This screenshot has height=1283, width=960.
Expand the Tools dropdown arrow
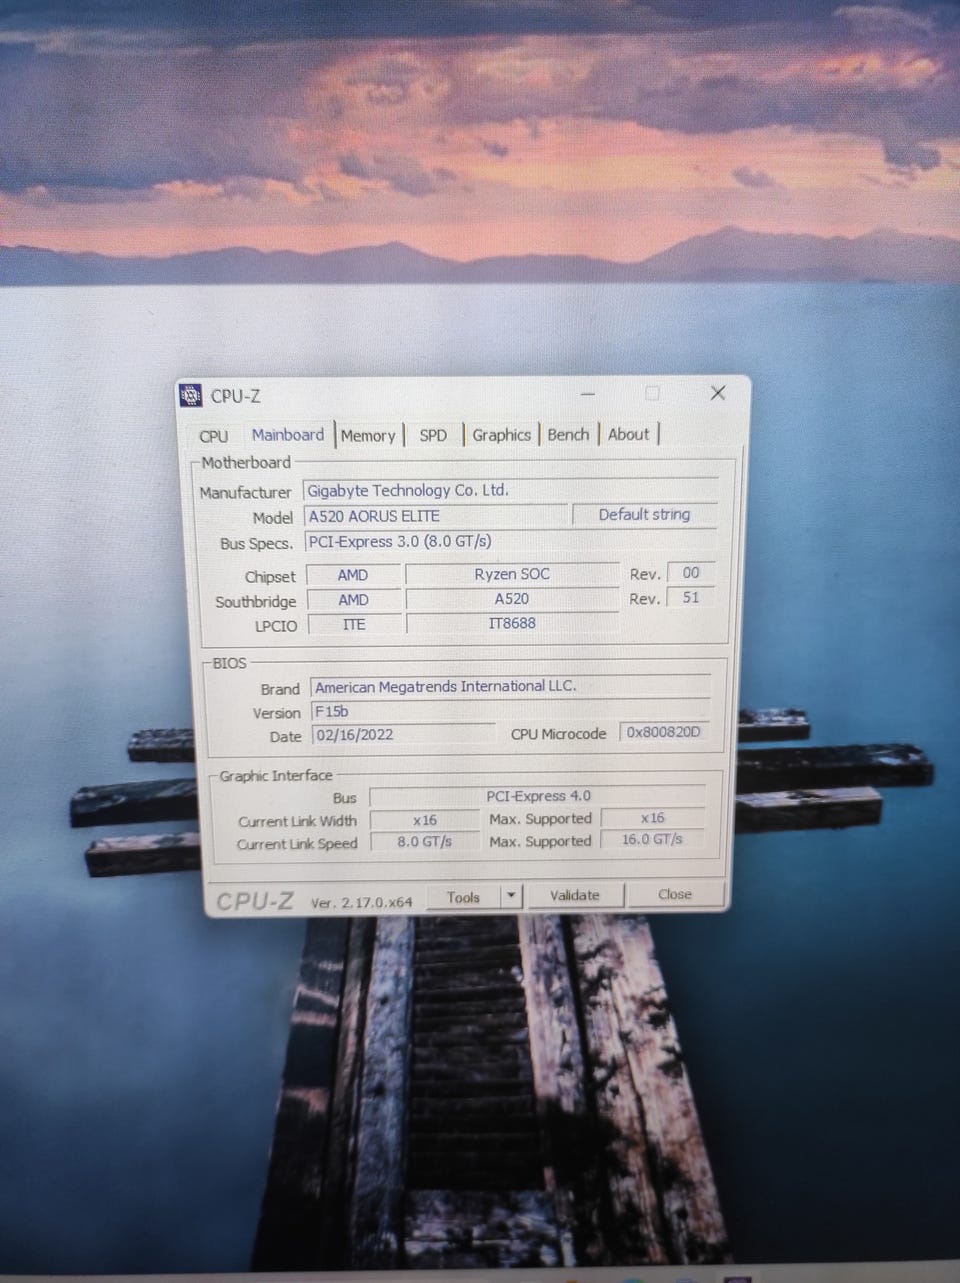tap(511, 896)
